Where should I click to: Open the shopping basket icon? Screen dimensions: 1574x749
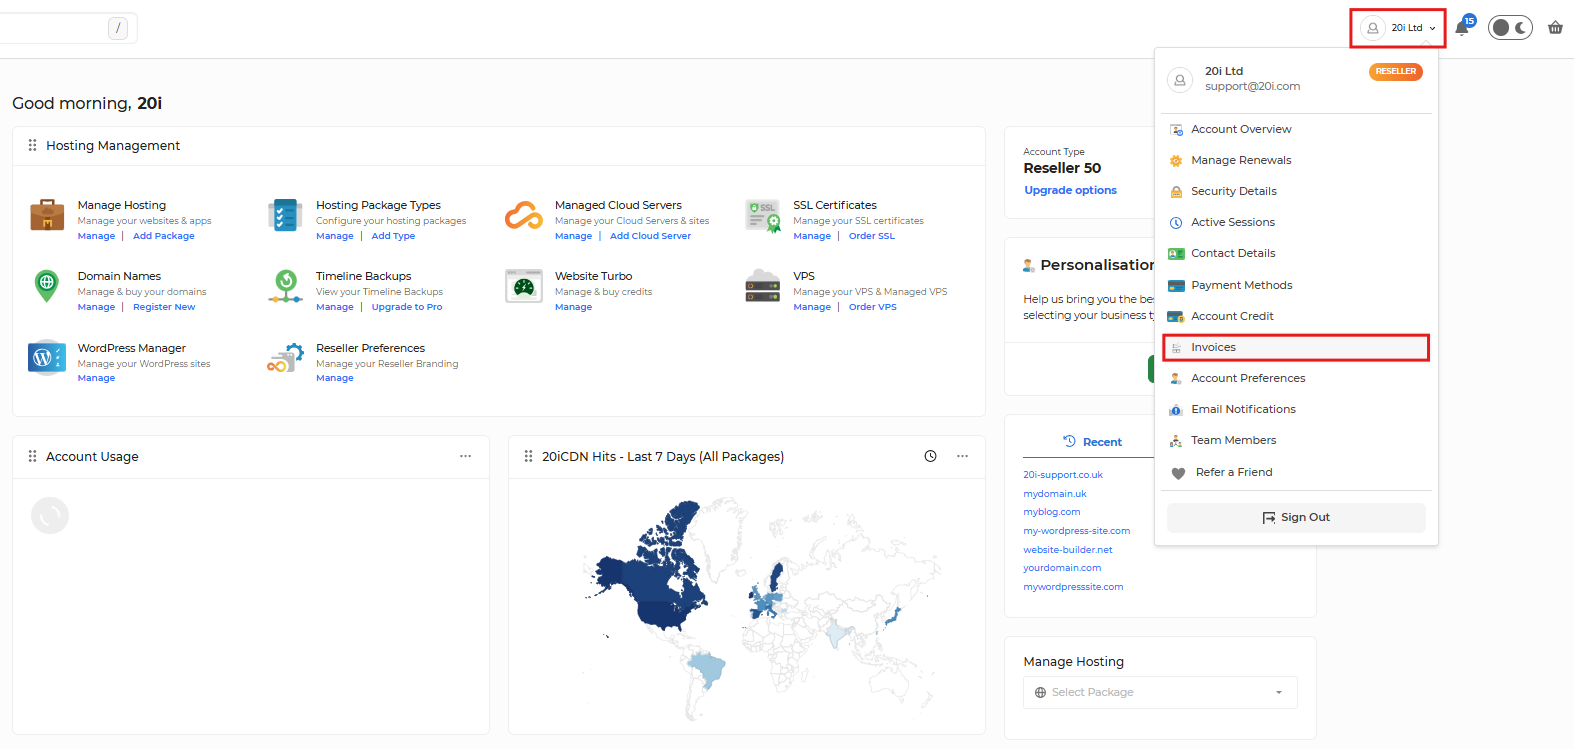tap(1555, 28)
